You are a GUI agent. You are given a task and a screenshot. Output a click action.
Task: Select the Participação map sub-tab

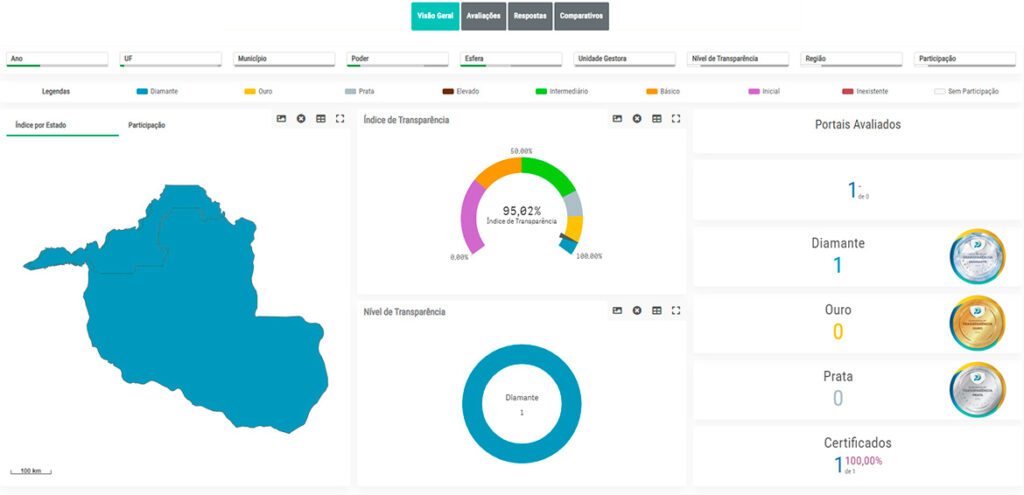coord(146,125)
